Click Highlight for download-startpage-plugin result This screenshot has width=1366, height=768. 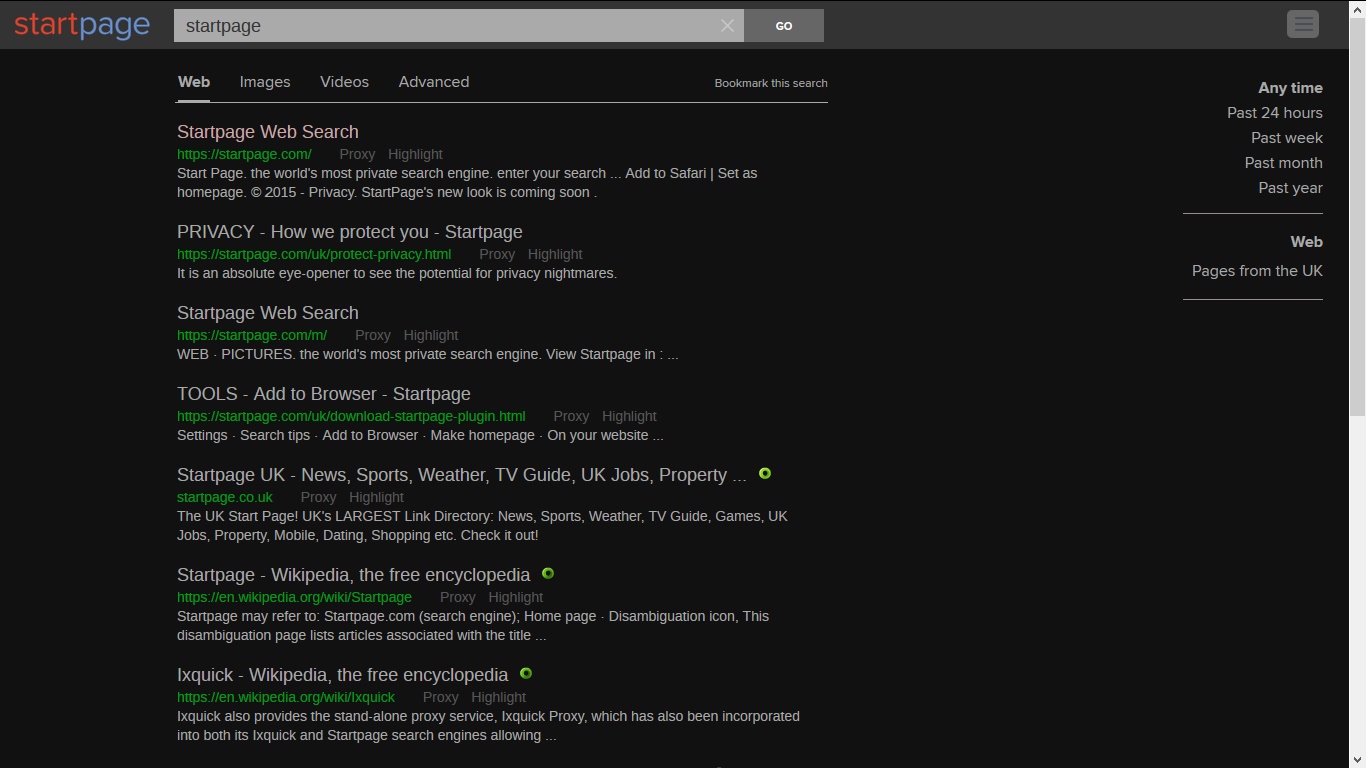tap(629, 416)
